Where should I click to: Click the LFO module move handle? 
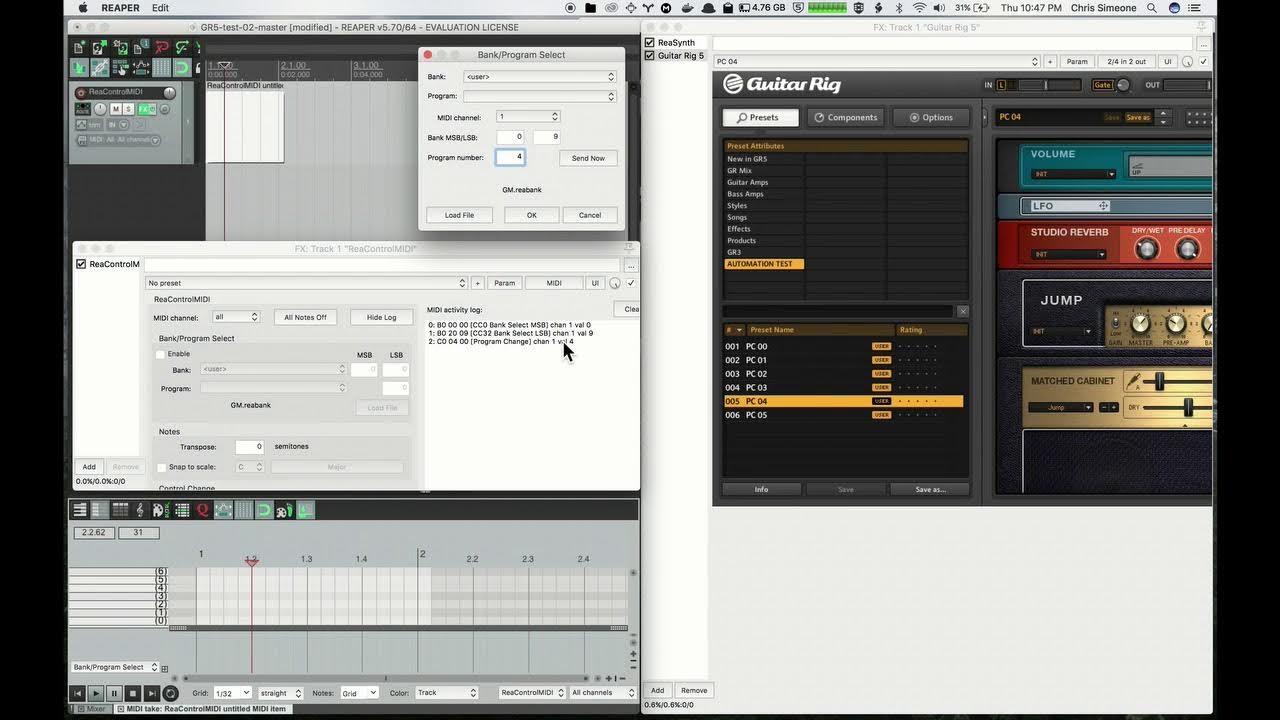coord(1103,206)
